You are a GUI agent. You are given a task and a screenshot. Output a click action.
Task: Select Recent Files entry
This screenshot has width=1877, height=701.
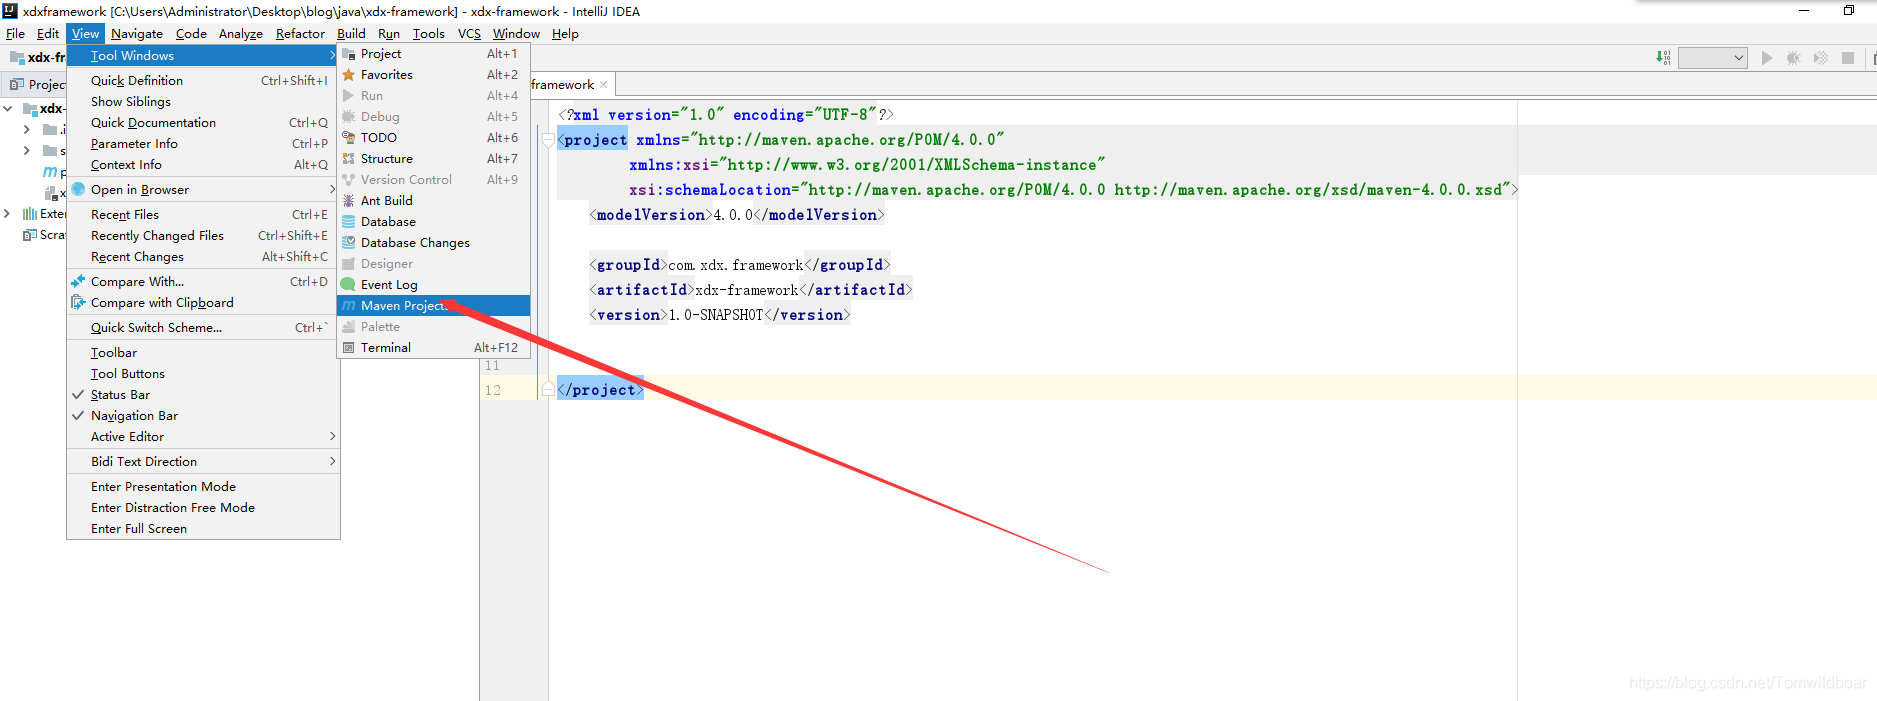pyautogui.click(x=203, y=215)
